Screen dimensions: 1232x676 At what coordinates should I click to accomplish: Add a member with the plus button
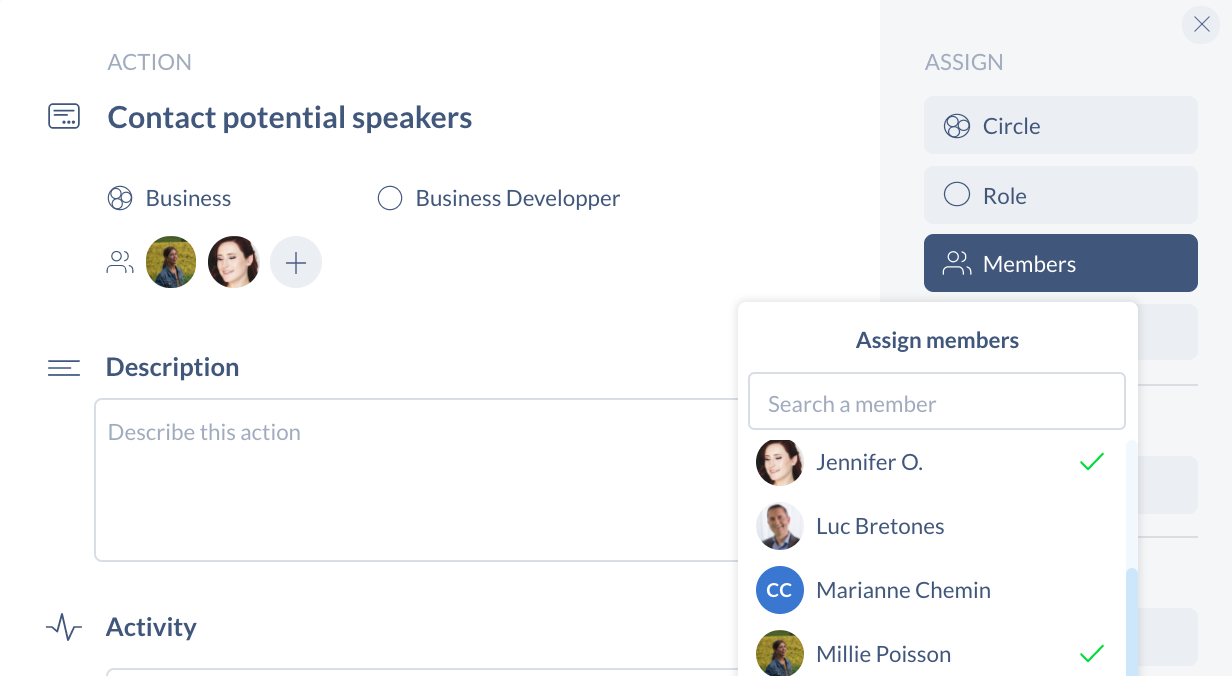tap(296, 262)
